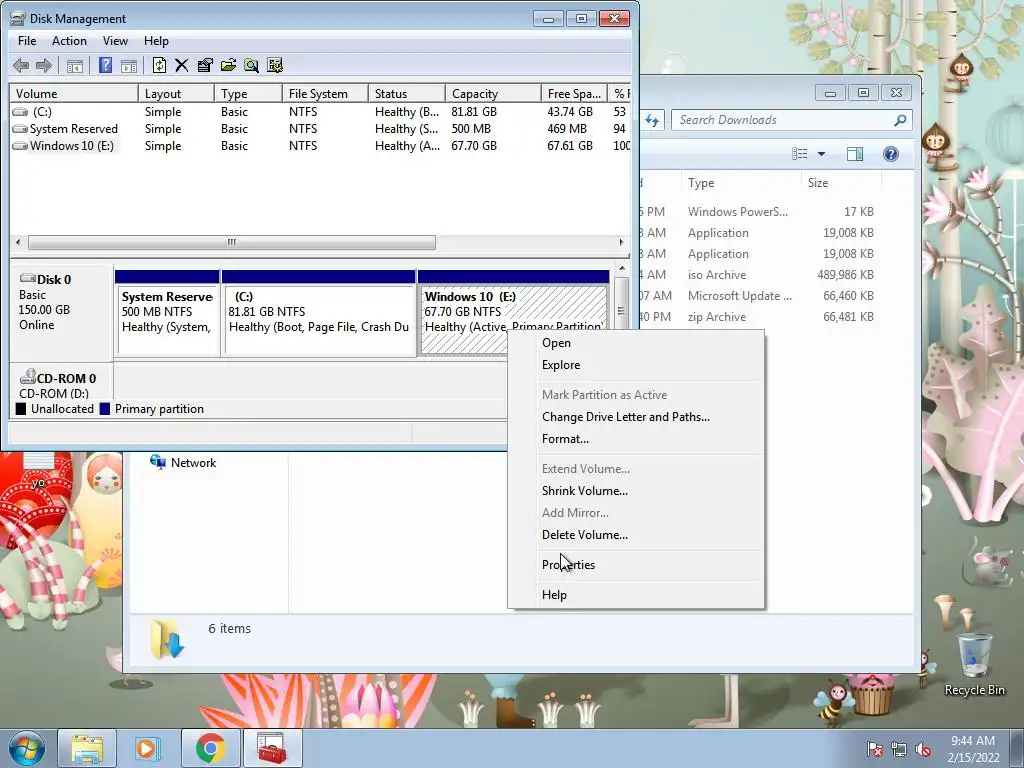Click the Start orb on the taskbar
Image resolution: width=1024 pixels, height=768 pixels.
point(27,748)
